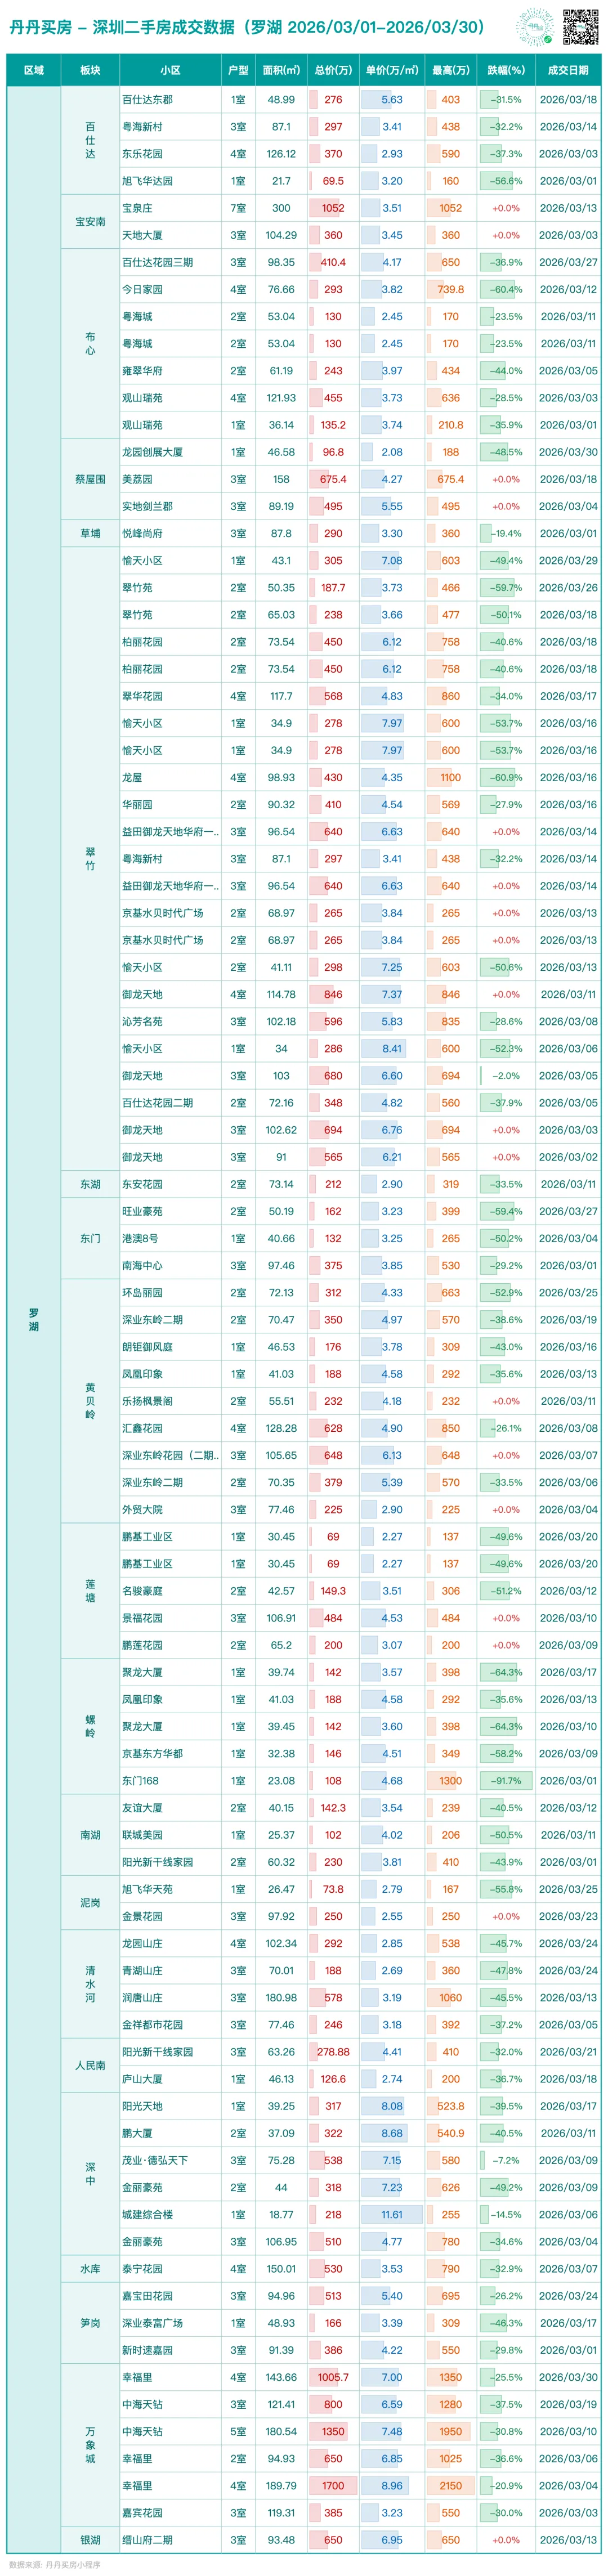The height and width of the screenshot is (2576, 608).
Task: Click the 庐山大厦 community name
Action: 142,2078
